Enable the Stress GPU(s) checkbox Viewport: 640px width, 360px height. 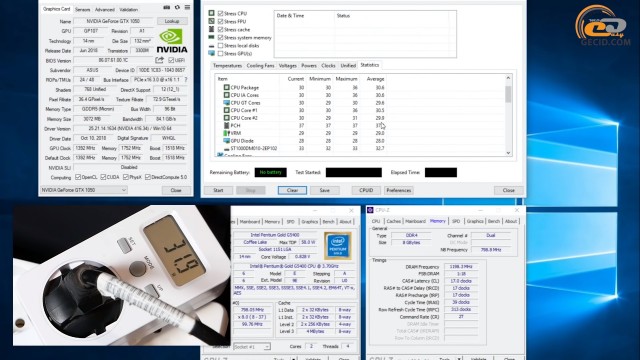pyautogui.click(x=220, y=53)
